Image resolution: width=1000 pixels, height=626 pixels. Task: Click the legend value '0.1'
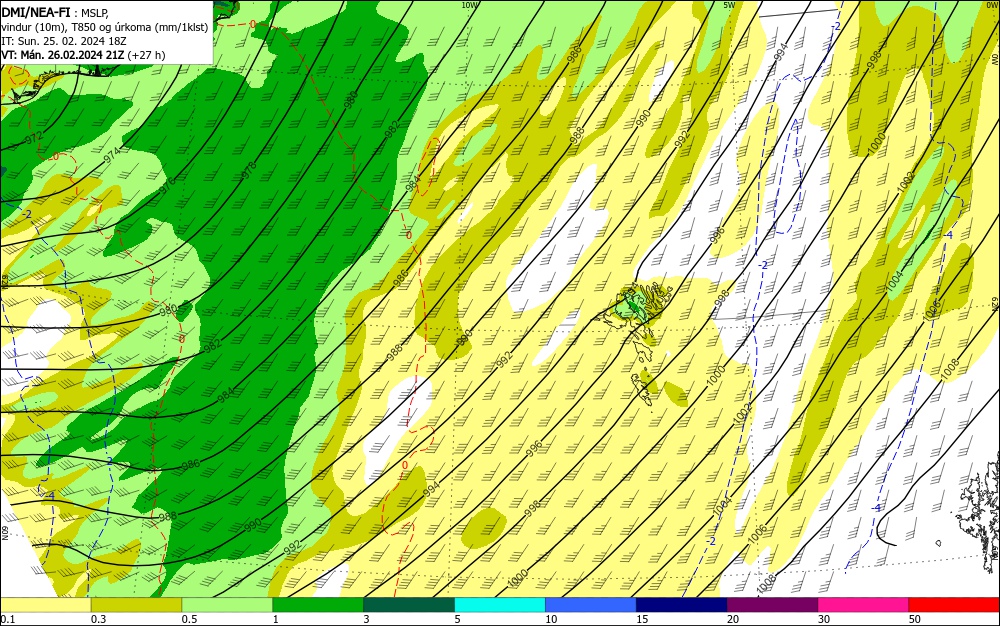[8, 619]
